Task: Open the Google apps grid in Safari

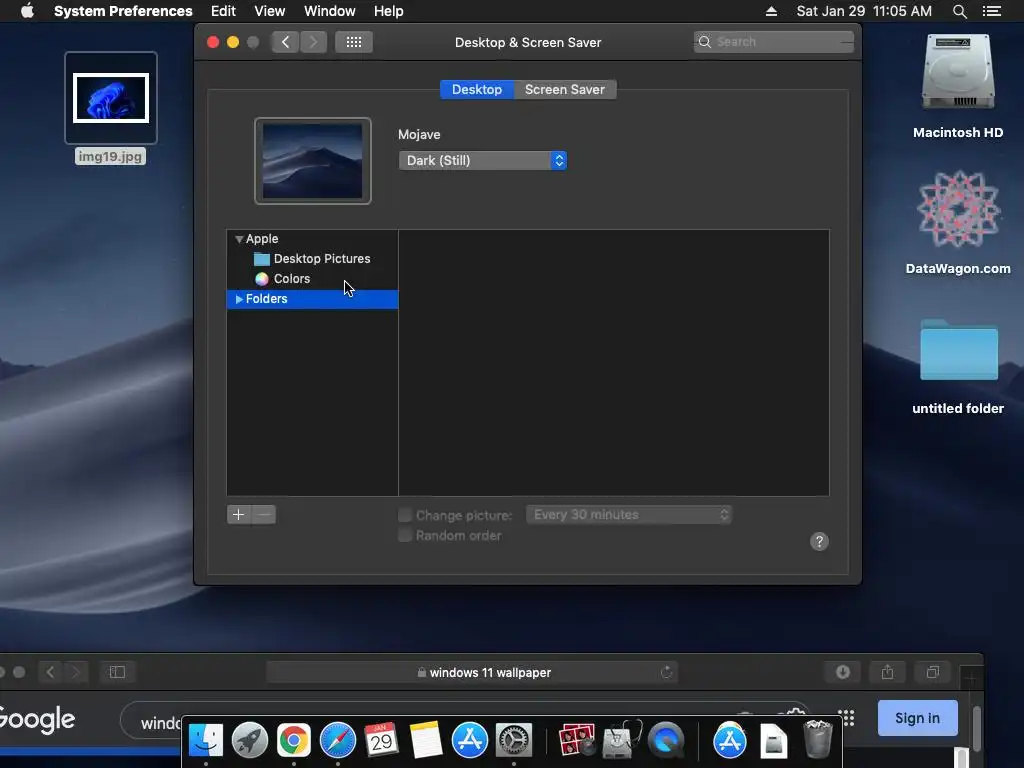Action: tap(847, 718)
